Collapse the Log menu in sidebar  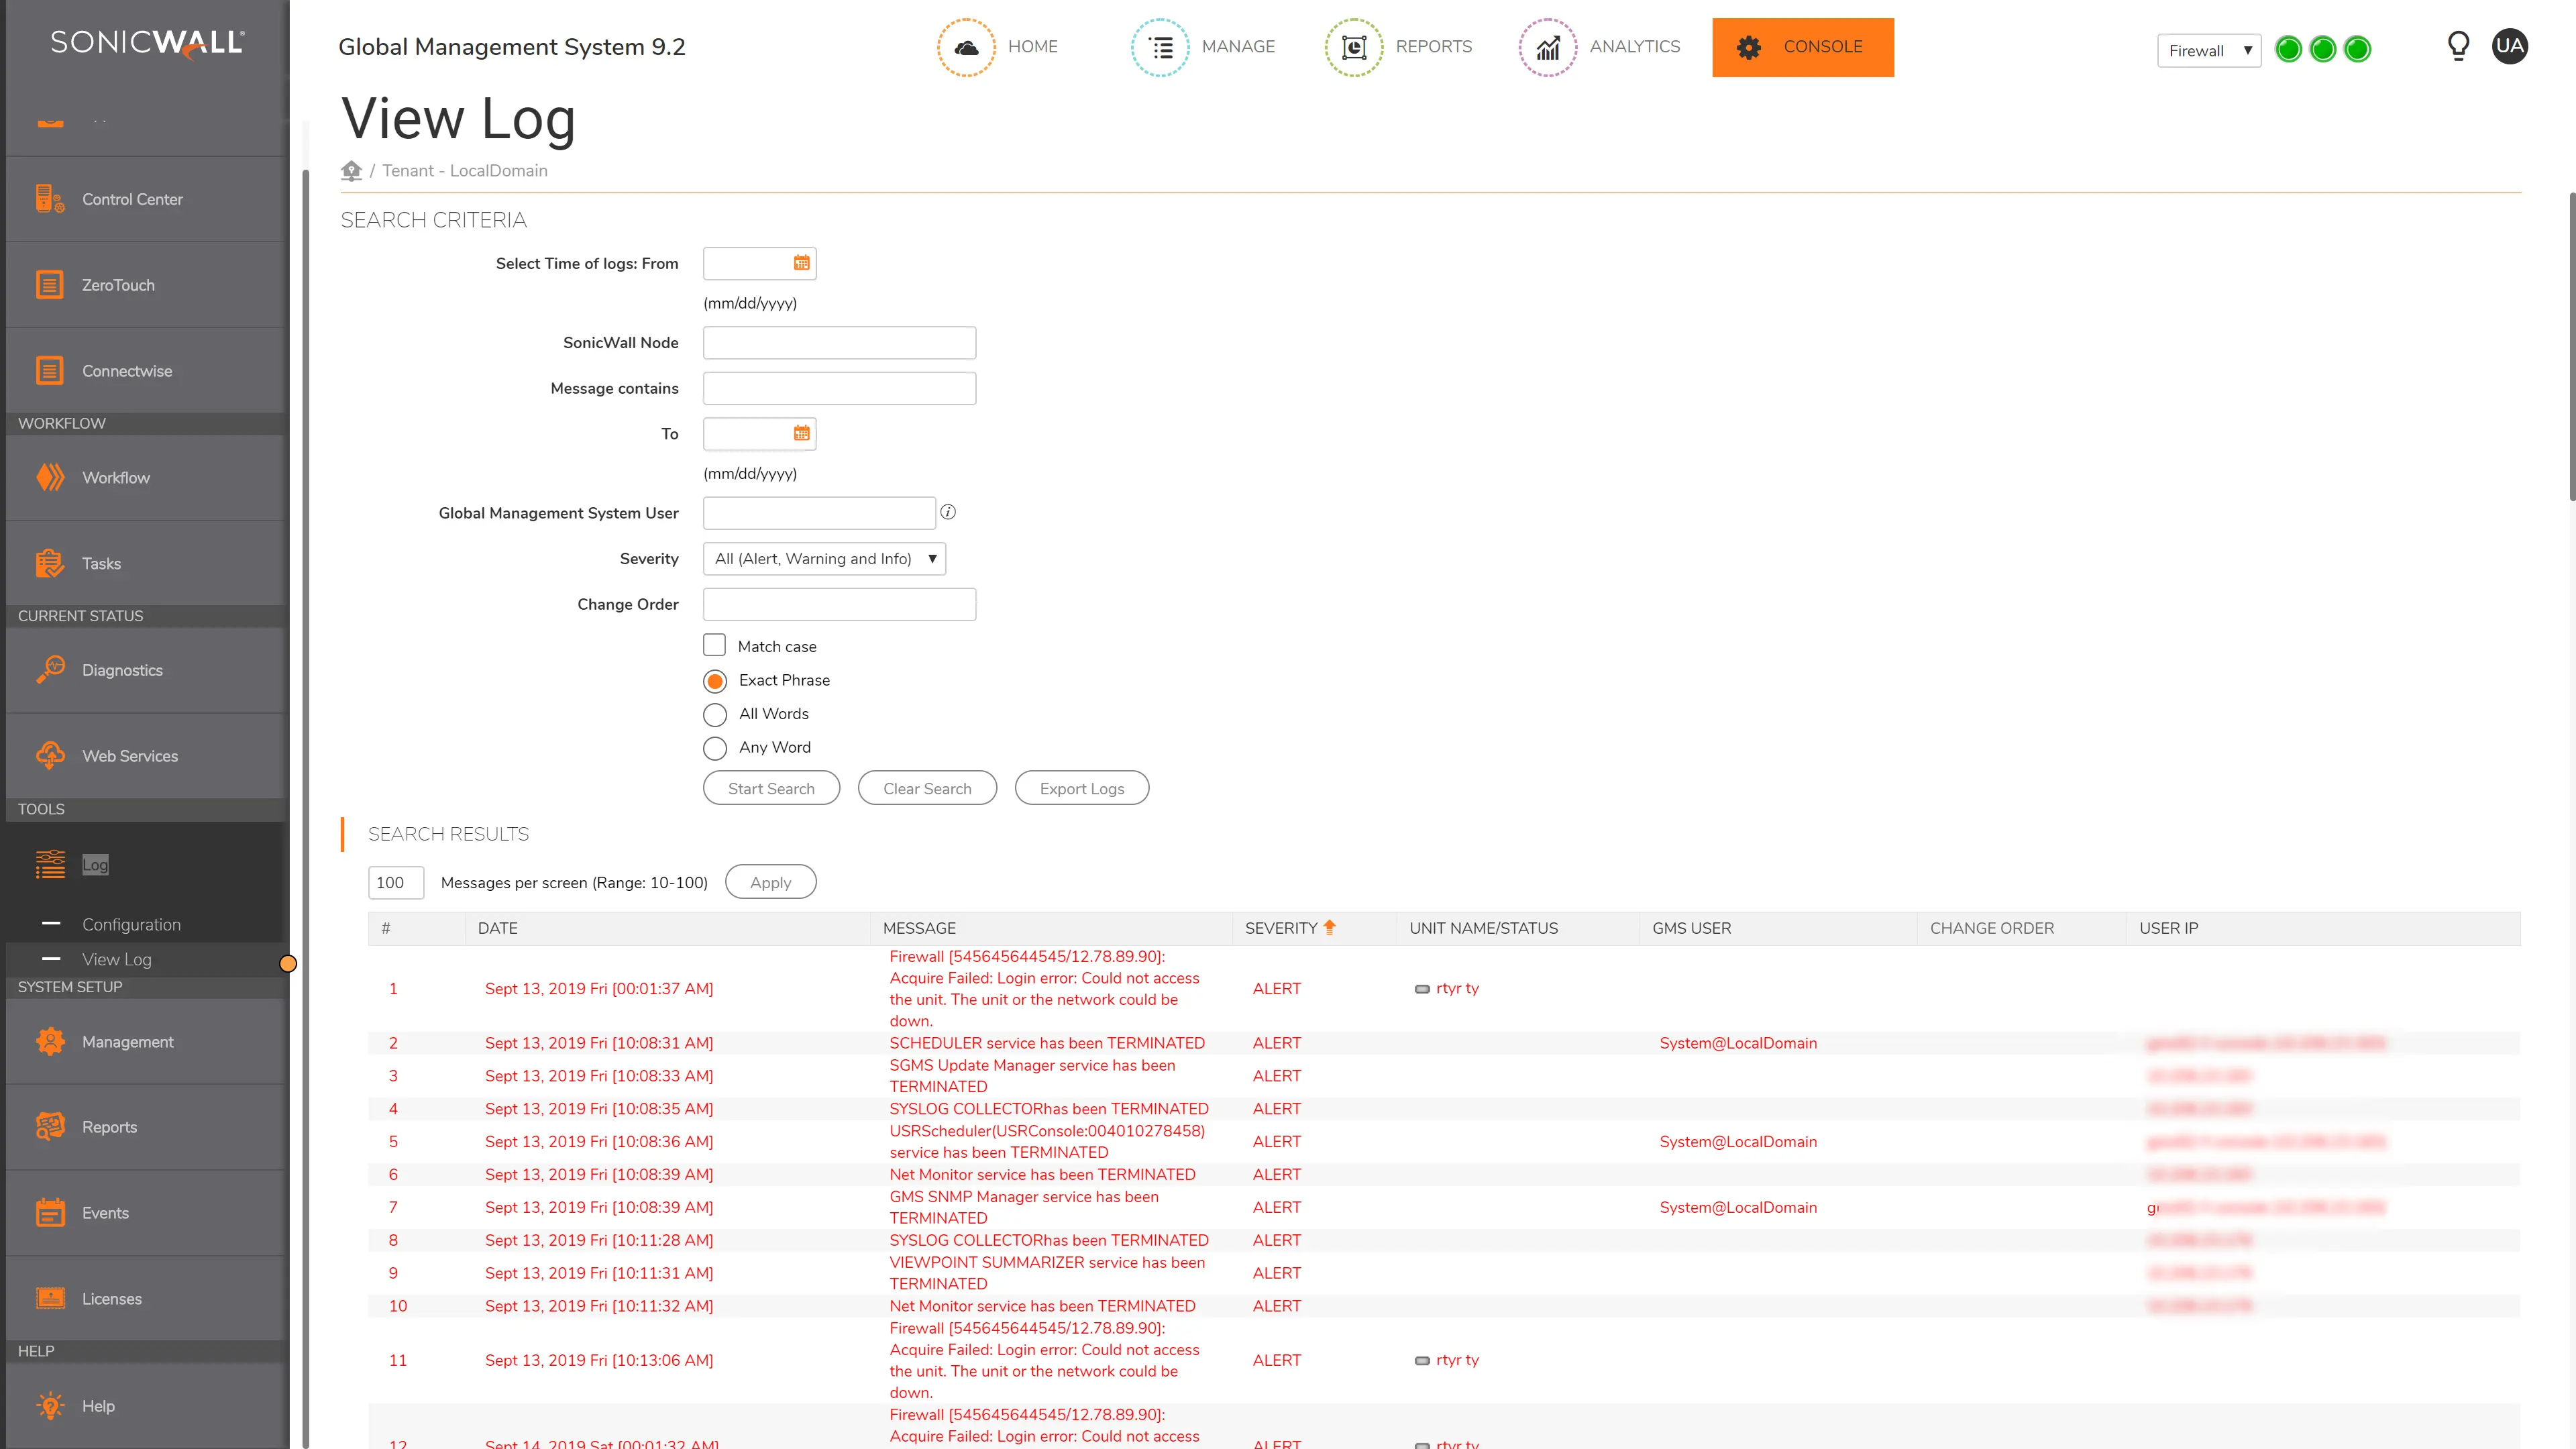point(95,864)
